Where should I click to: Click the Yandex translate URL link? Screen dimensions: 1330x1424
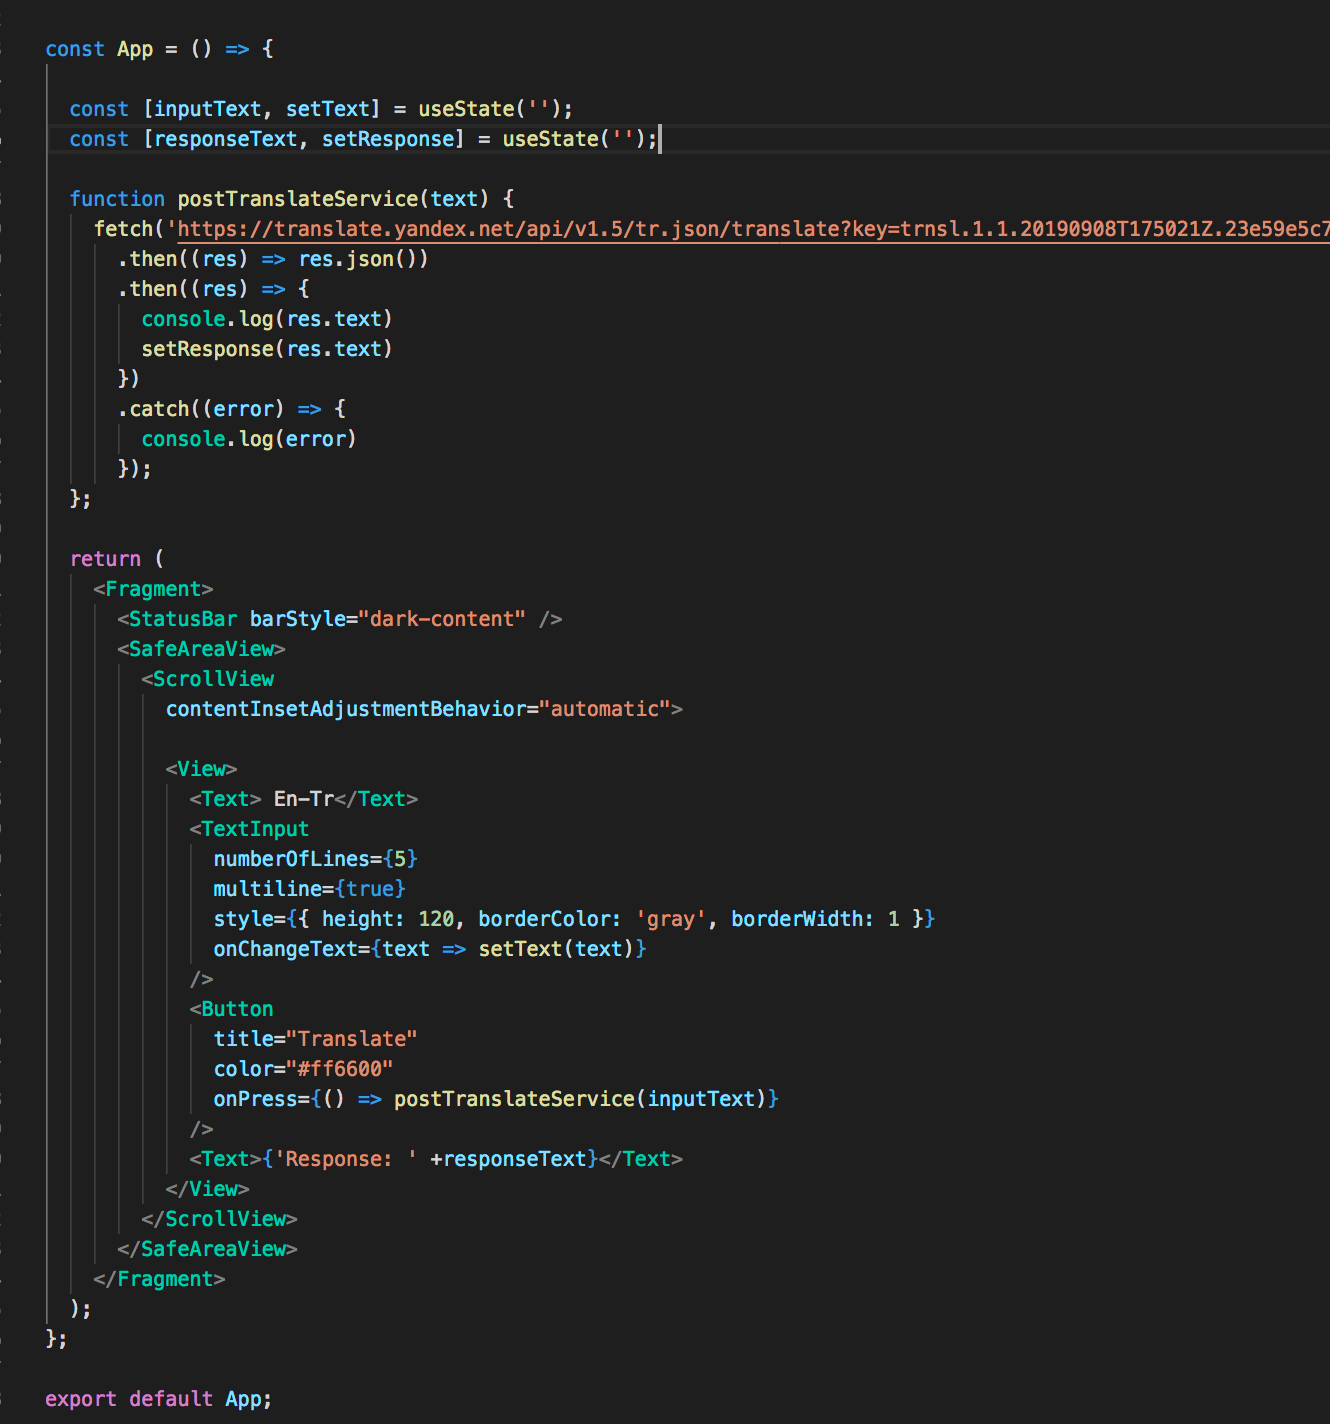pos(754,229)
